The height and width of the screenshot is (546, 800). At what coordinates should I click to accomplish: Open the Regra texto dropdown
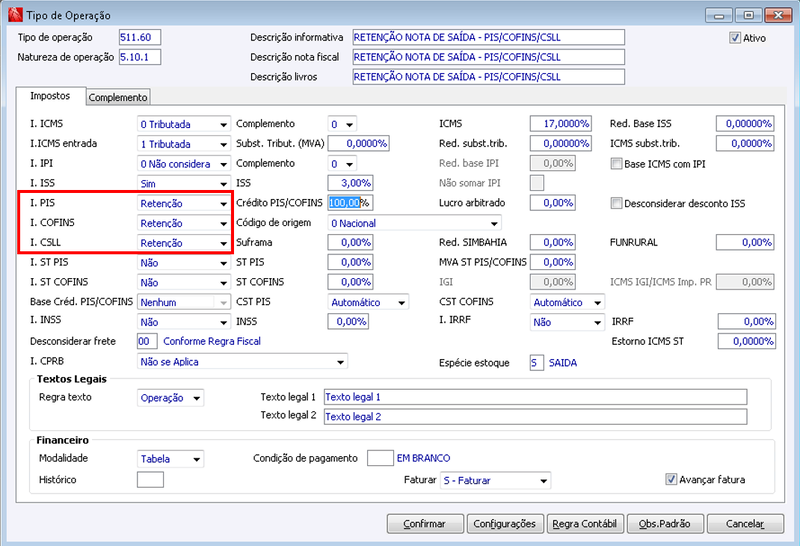click(170, 398)
